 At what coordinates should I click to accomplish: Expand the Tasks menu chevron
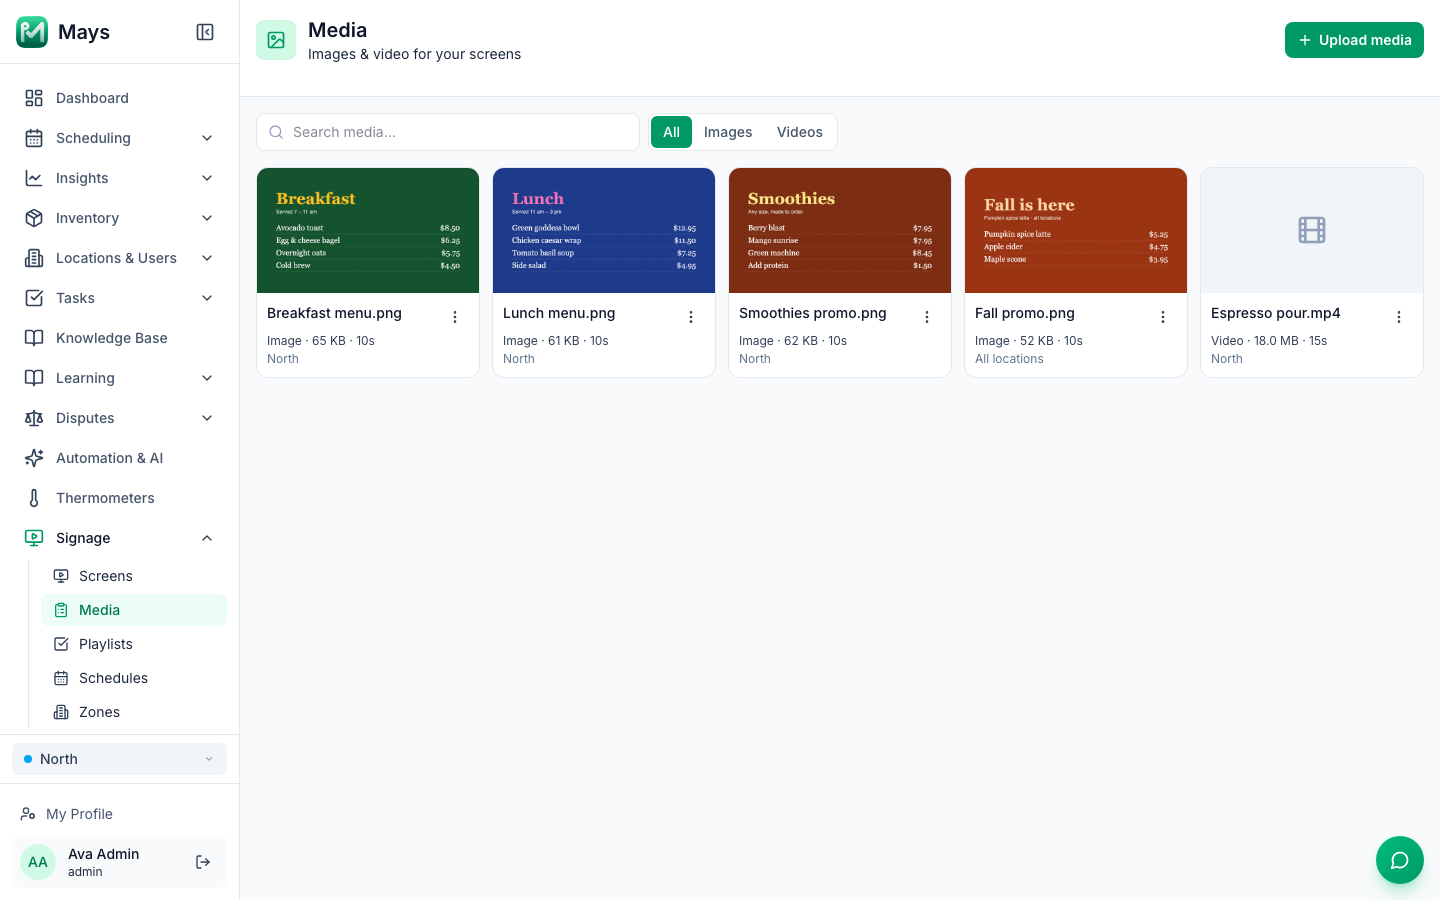click(x=207, y=298)
